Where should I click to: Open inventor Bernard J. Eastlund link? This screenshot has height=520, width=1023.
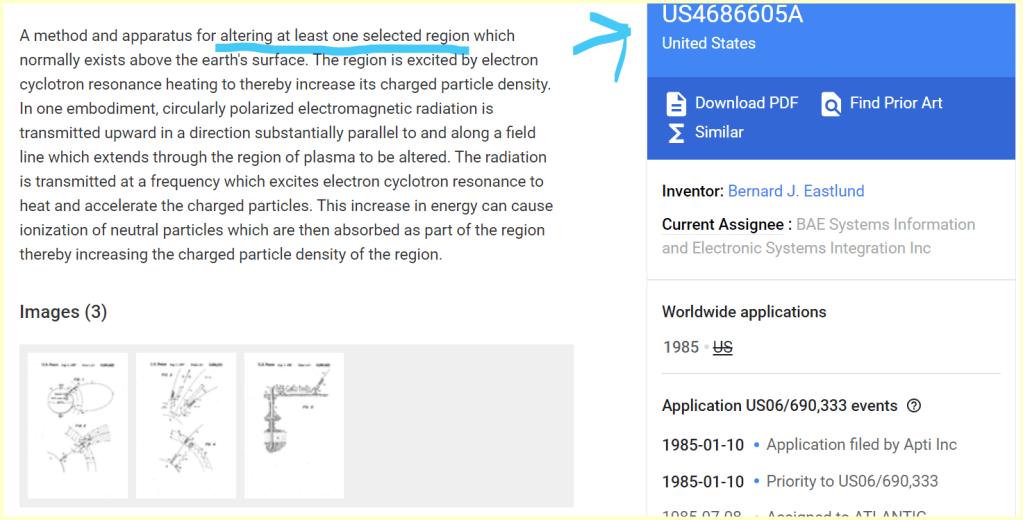pyautogui.click(x=796, y=191)
